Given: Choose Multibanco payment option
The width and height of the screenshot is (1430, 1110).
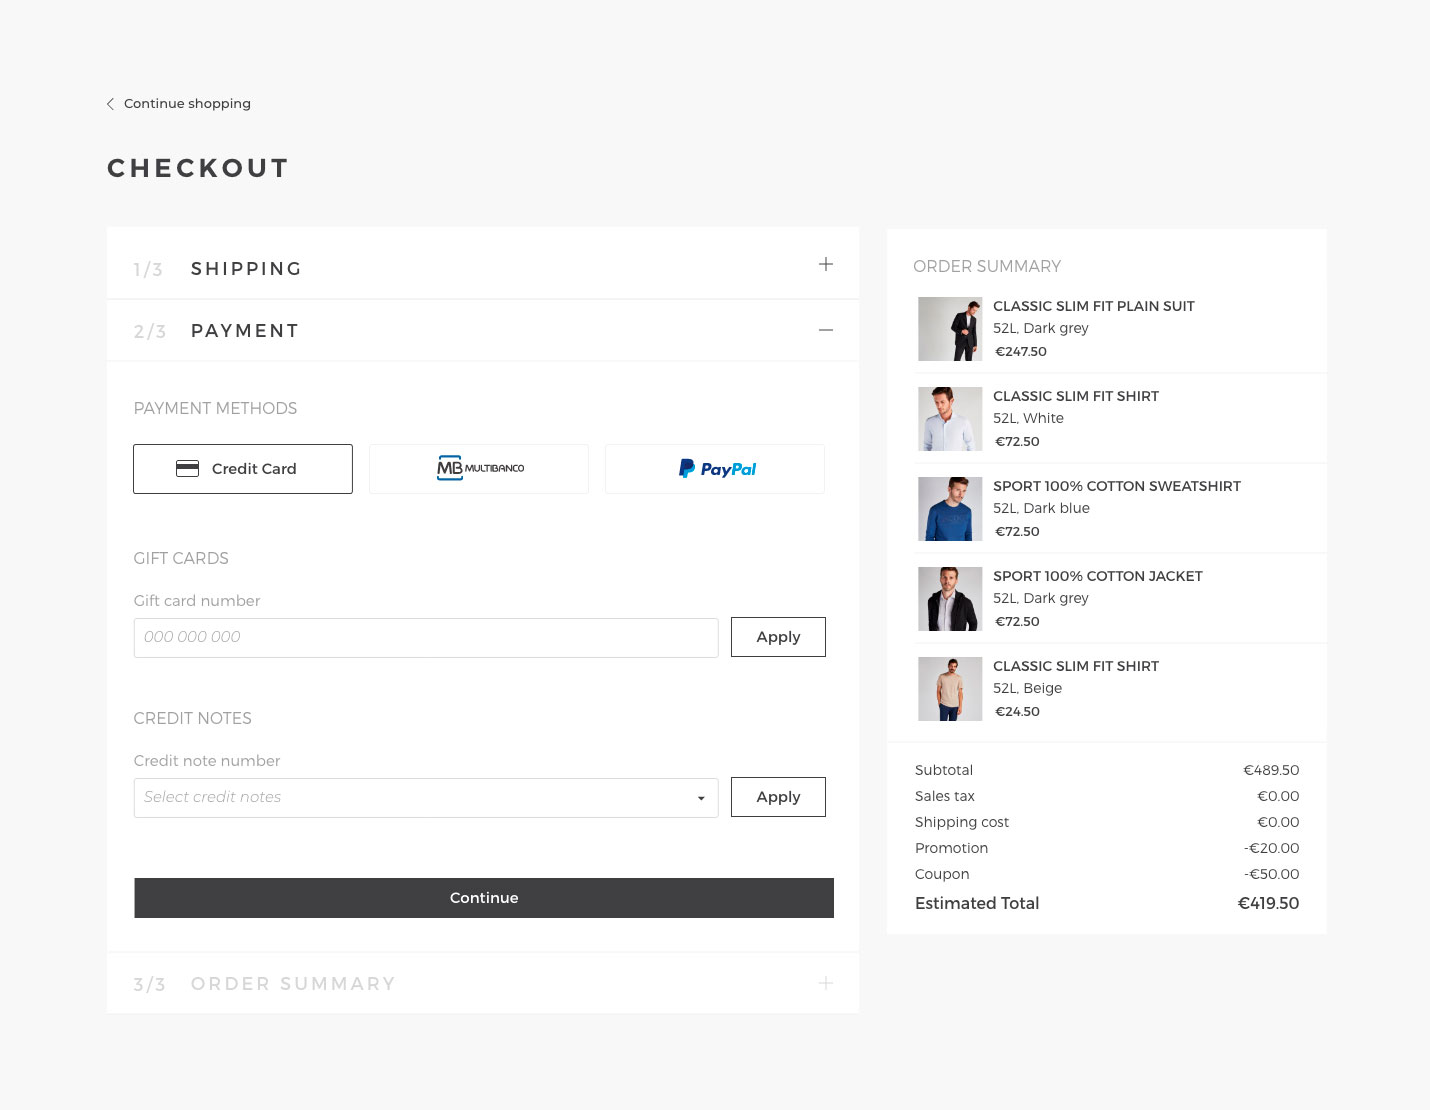Looking at the screenshot, I should (479, 469).
